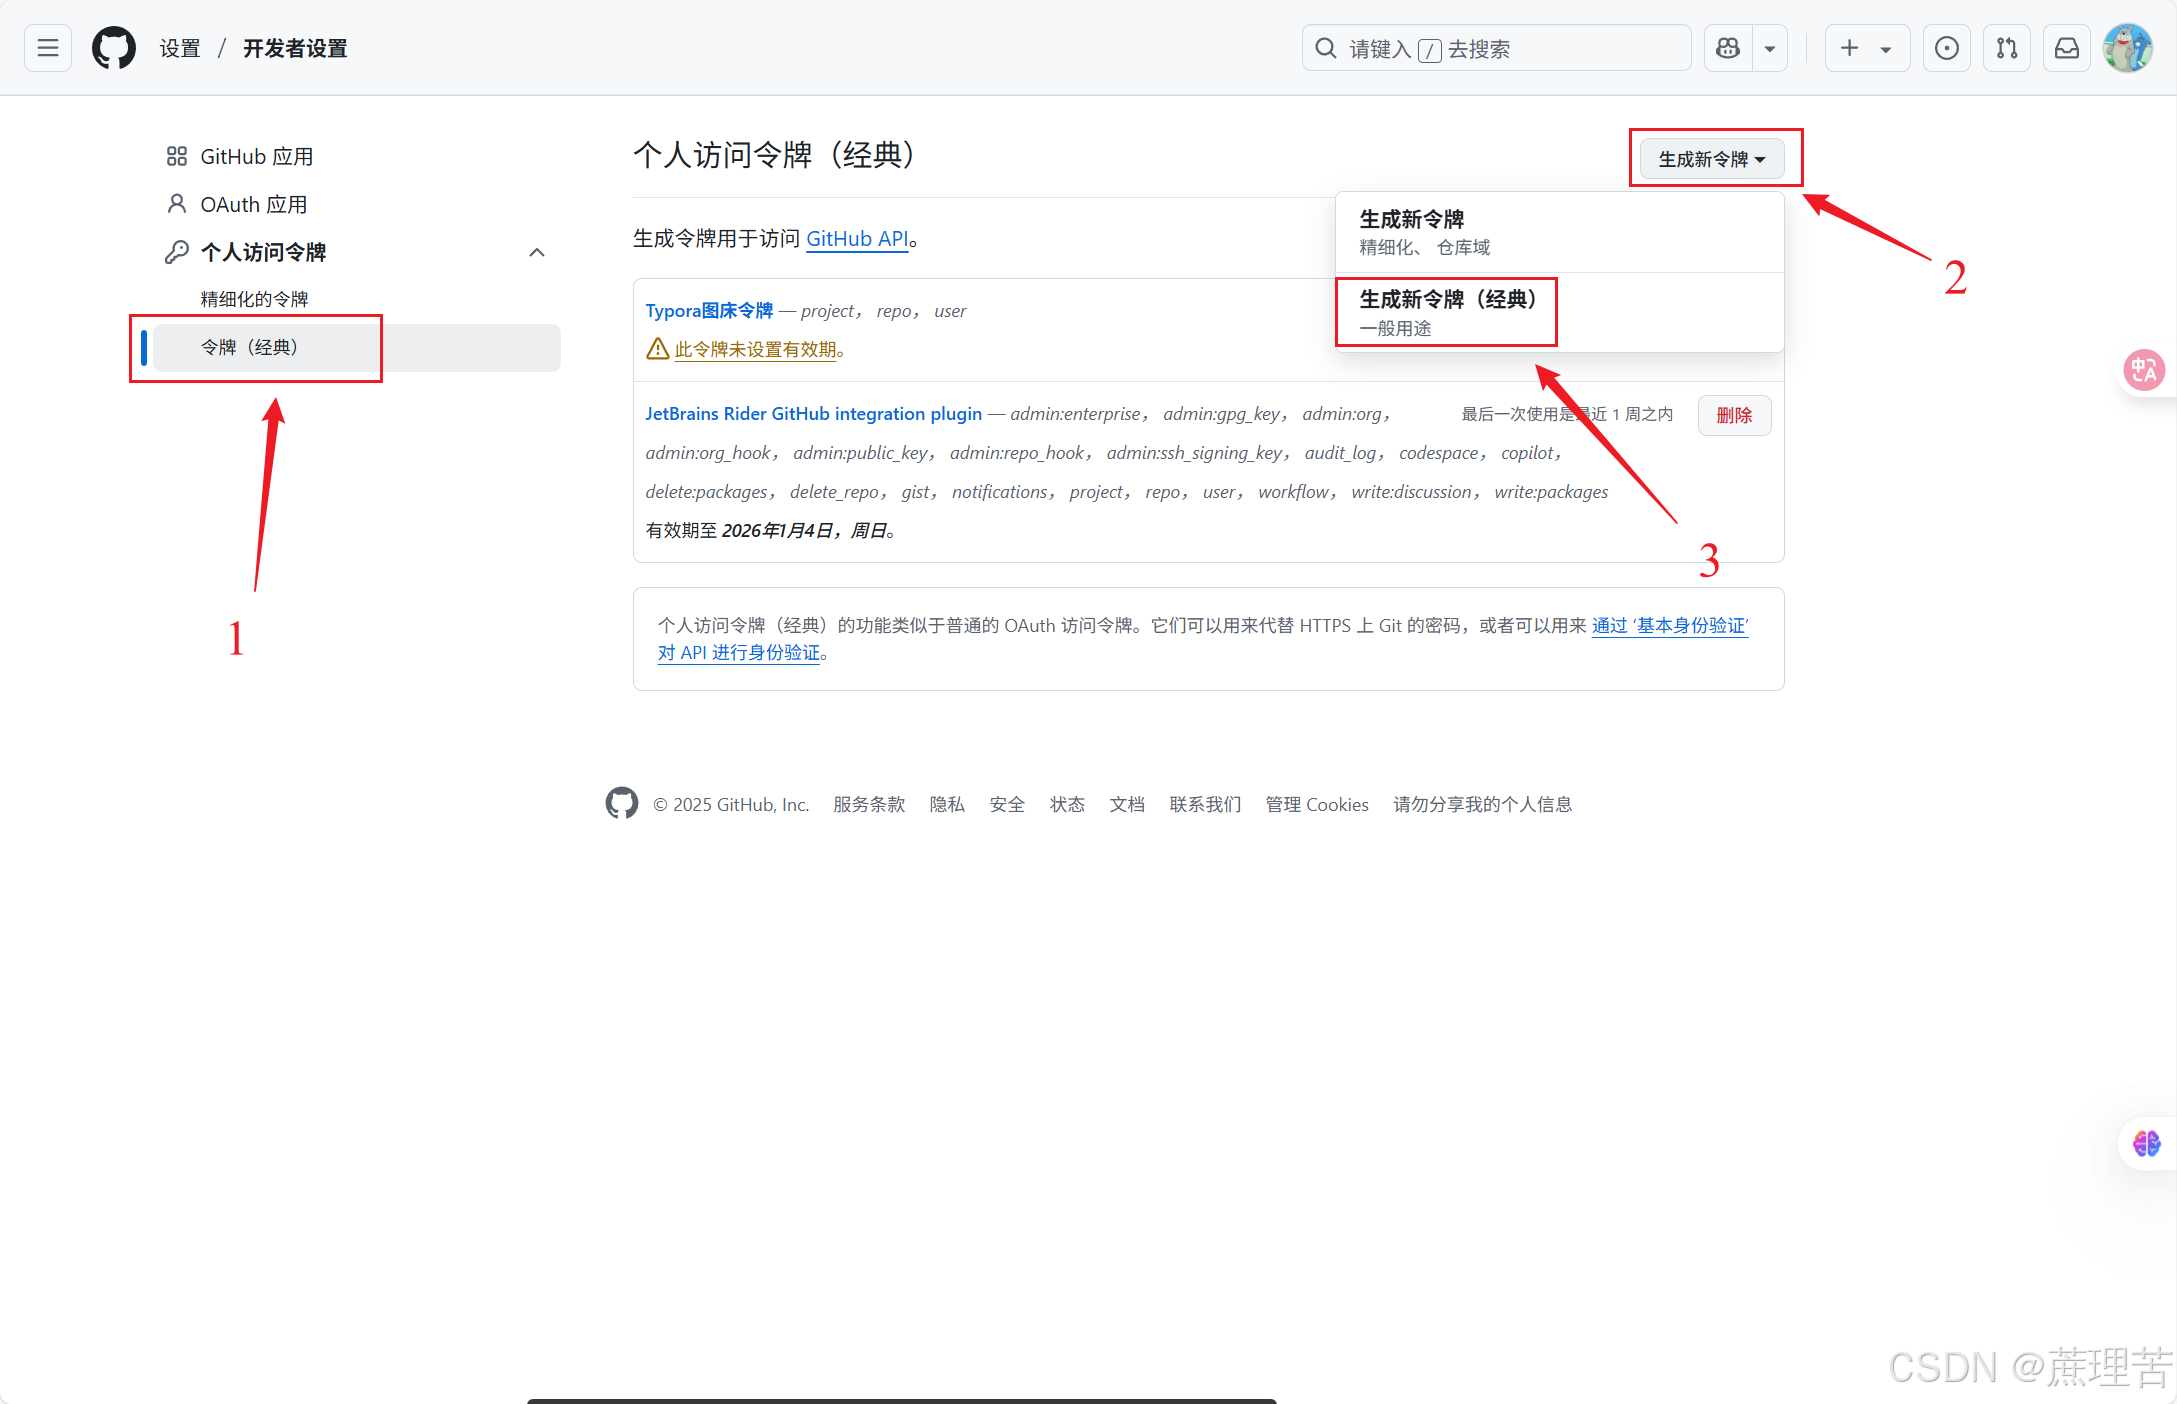The width and height of the screenshot is (2177, 1404).
Task: Click the GitHub logo in header
Action: 114,48
